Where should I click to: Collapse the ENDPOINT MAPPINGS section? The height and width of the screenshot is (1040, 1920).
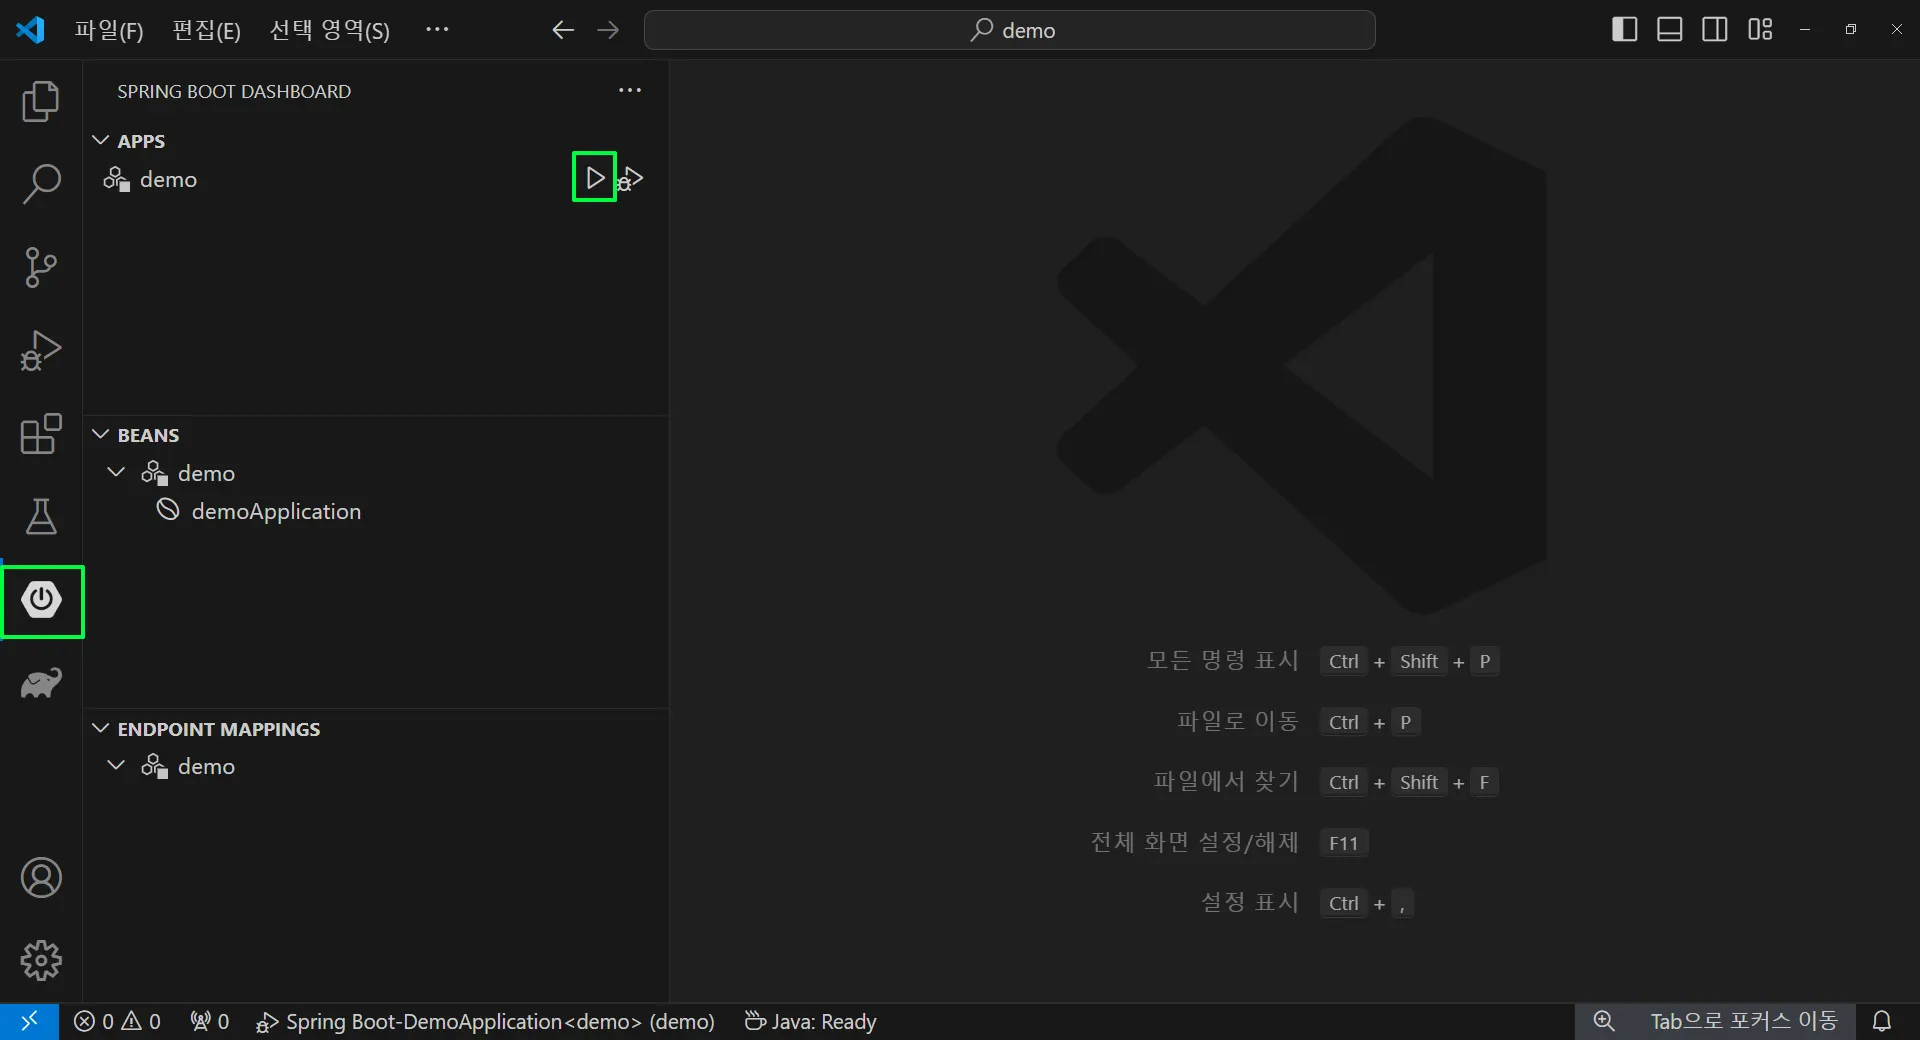coord(100,729)
